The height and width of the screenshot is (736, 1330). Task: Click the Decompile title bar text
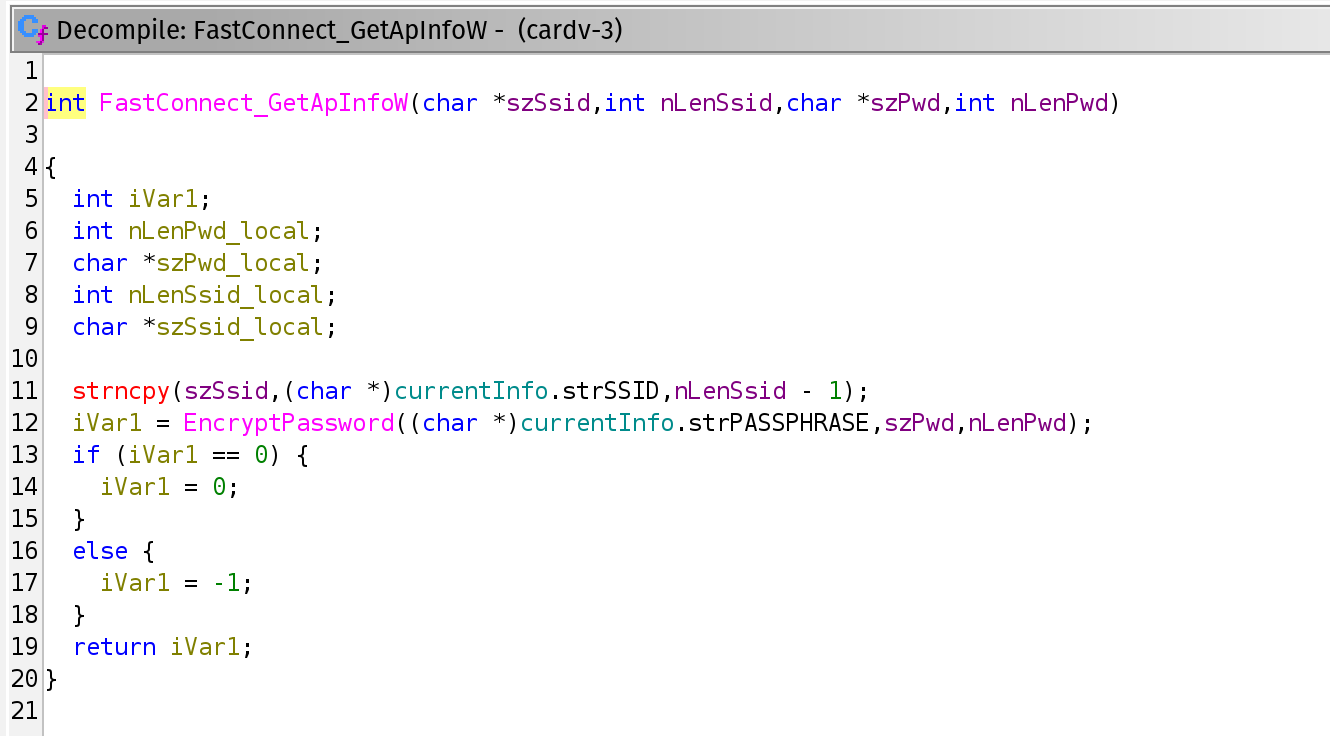click(x=340, y=31)
